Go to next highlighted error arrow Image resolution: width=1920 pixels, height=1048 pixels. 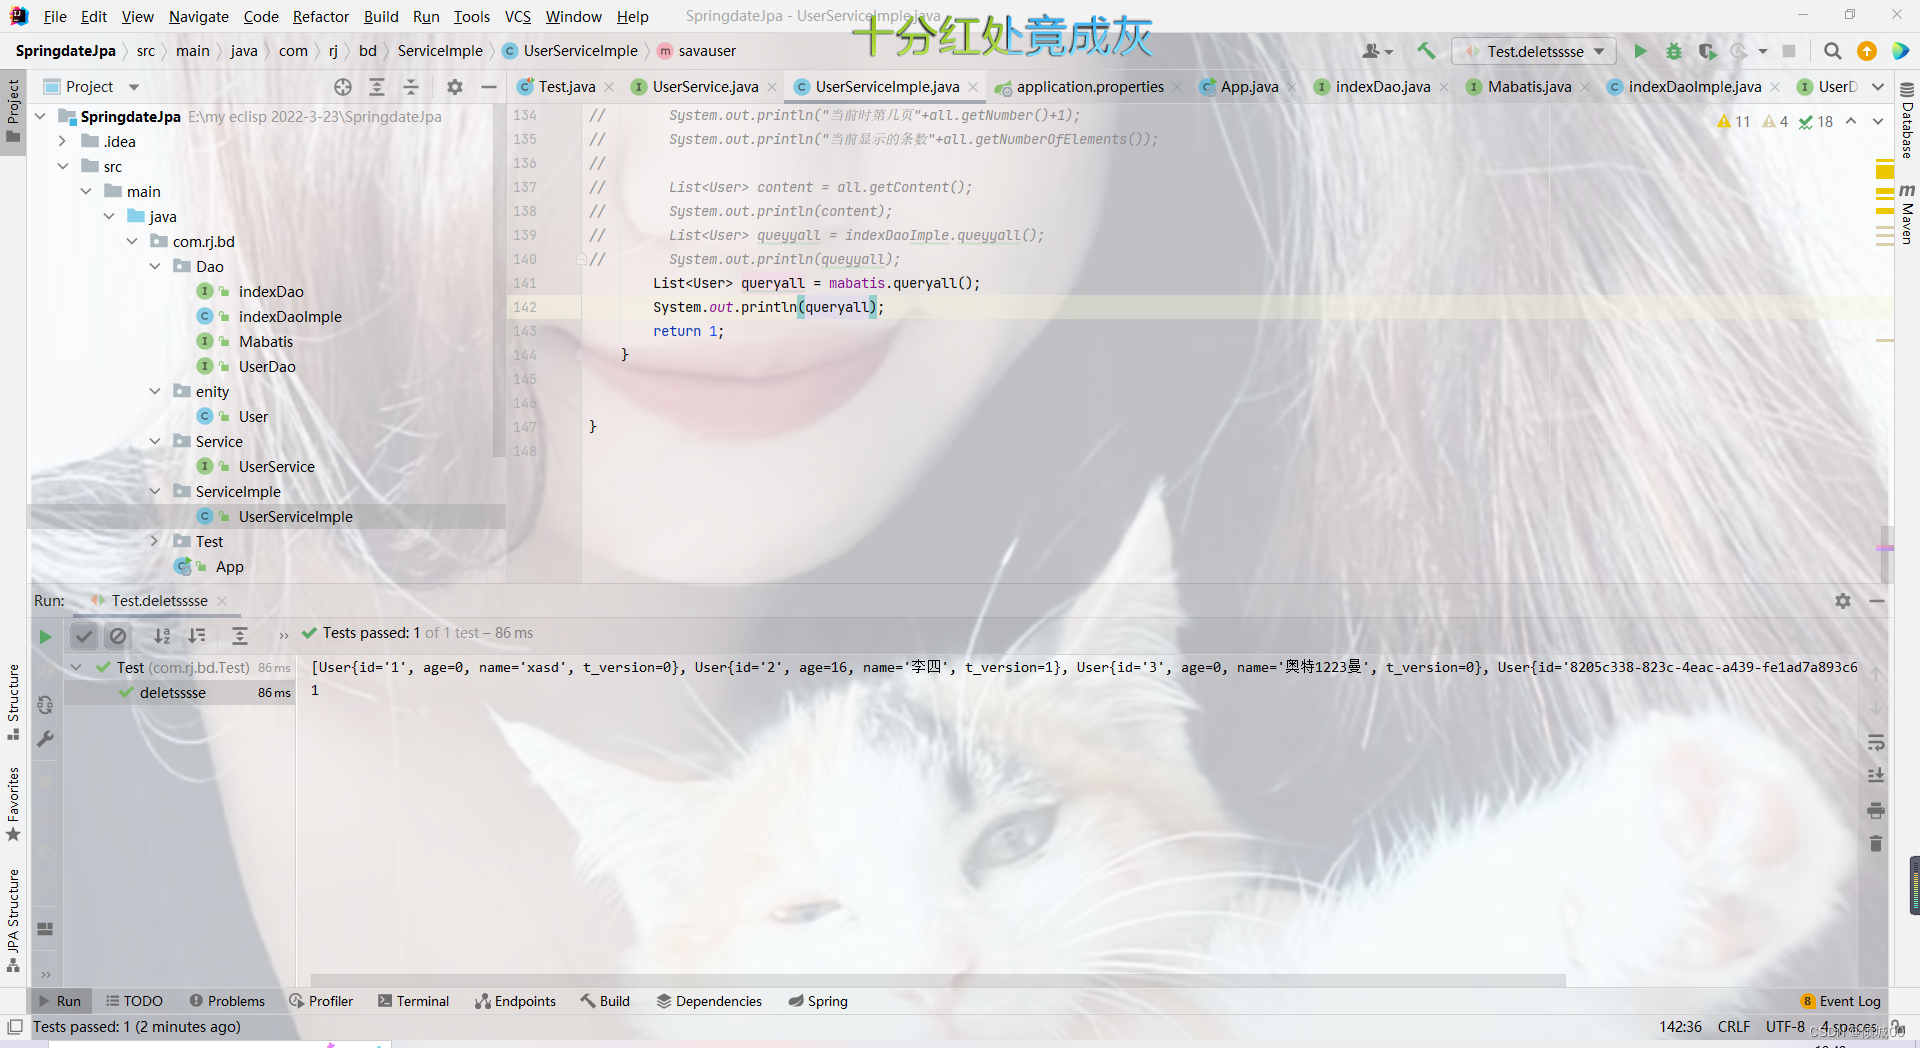coord(1878,121)
